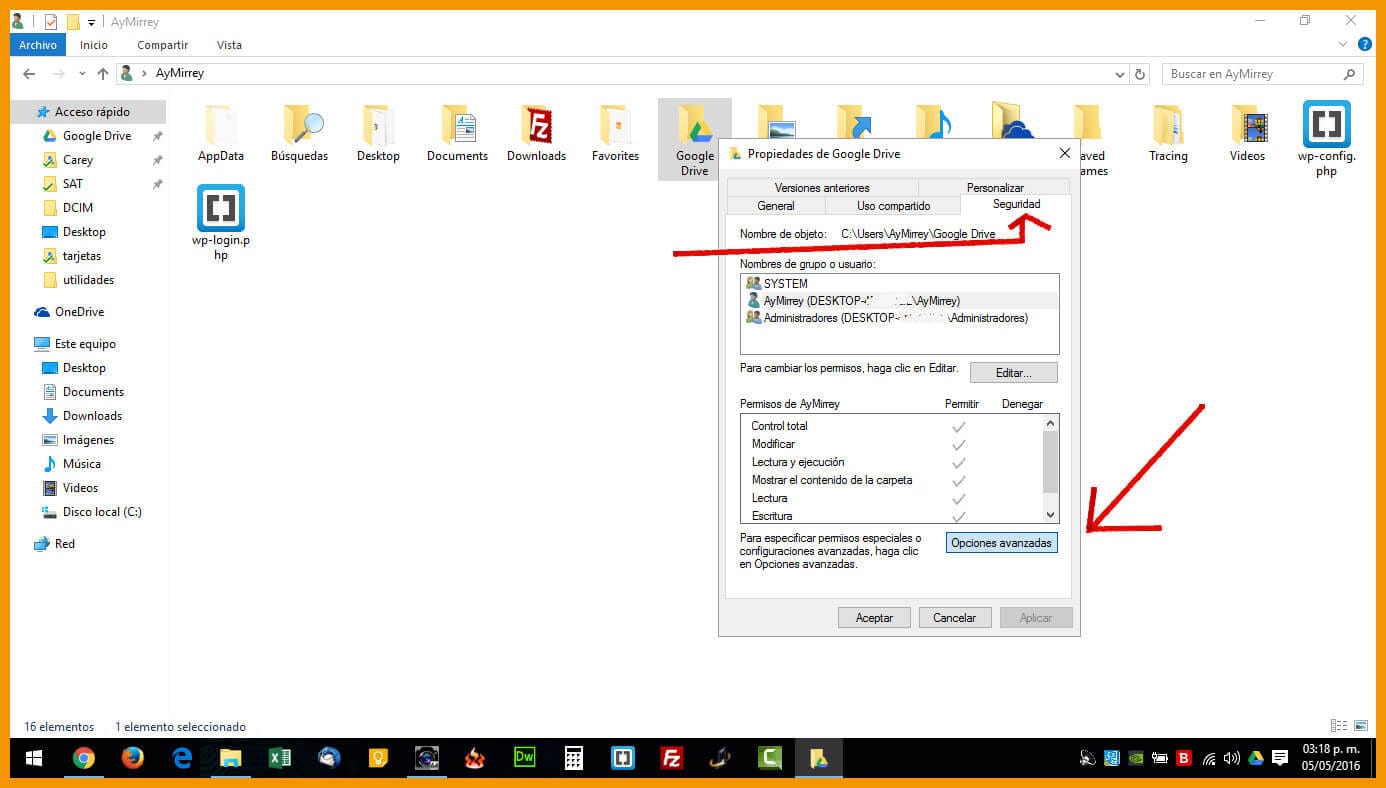Image resolution: width=1386 pixels, height=788 pixels.
Task: Select the wp-config.php file
Action: (x=1326, y=140)
